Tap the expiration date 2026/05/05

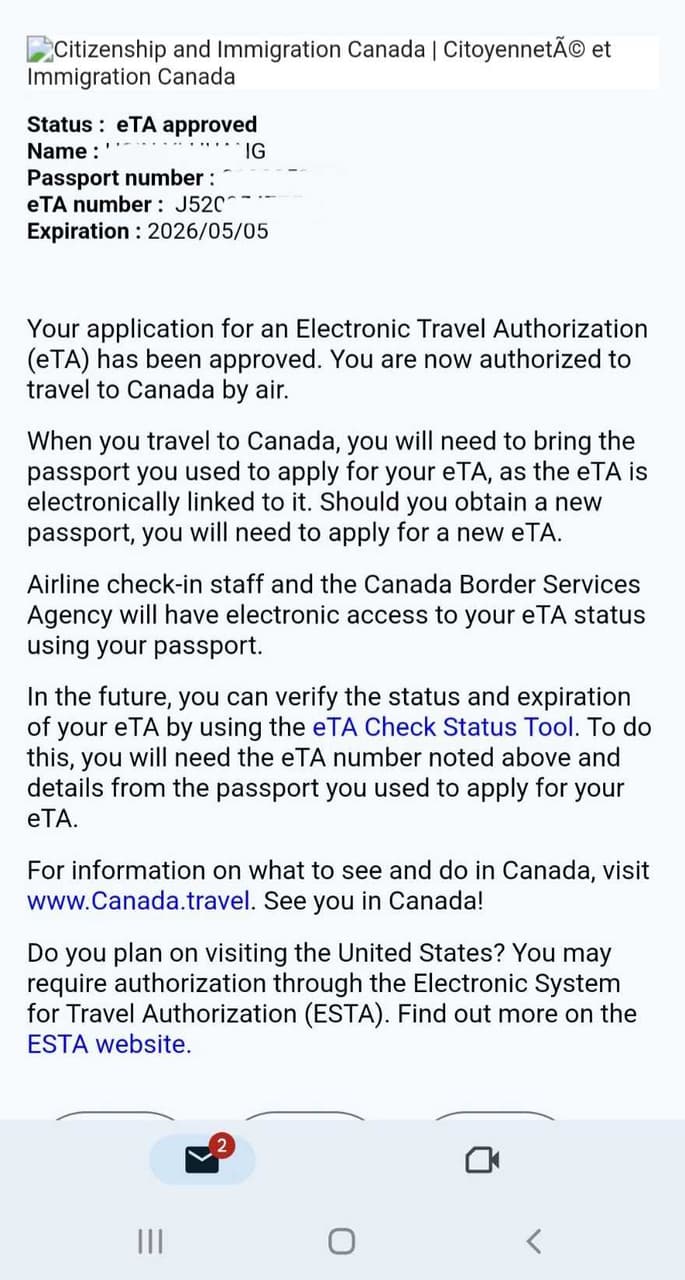pos(207,231)
